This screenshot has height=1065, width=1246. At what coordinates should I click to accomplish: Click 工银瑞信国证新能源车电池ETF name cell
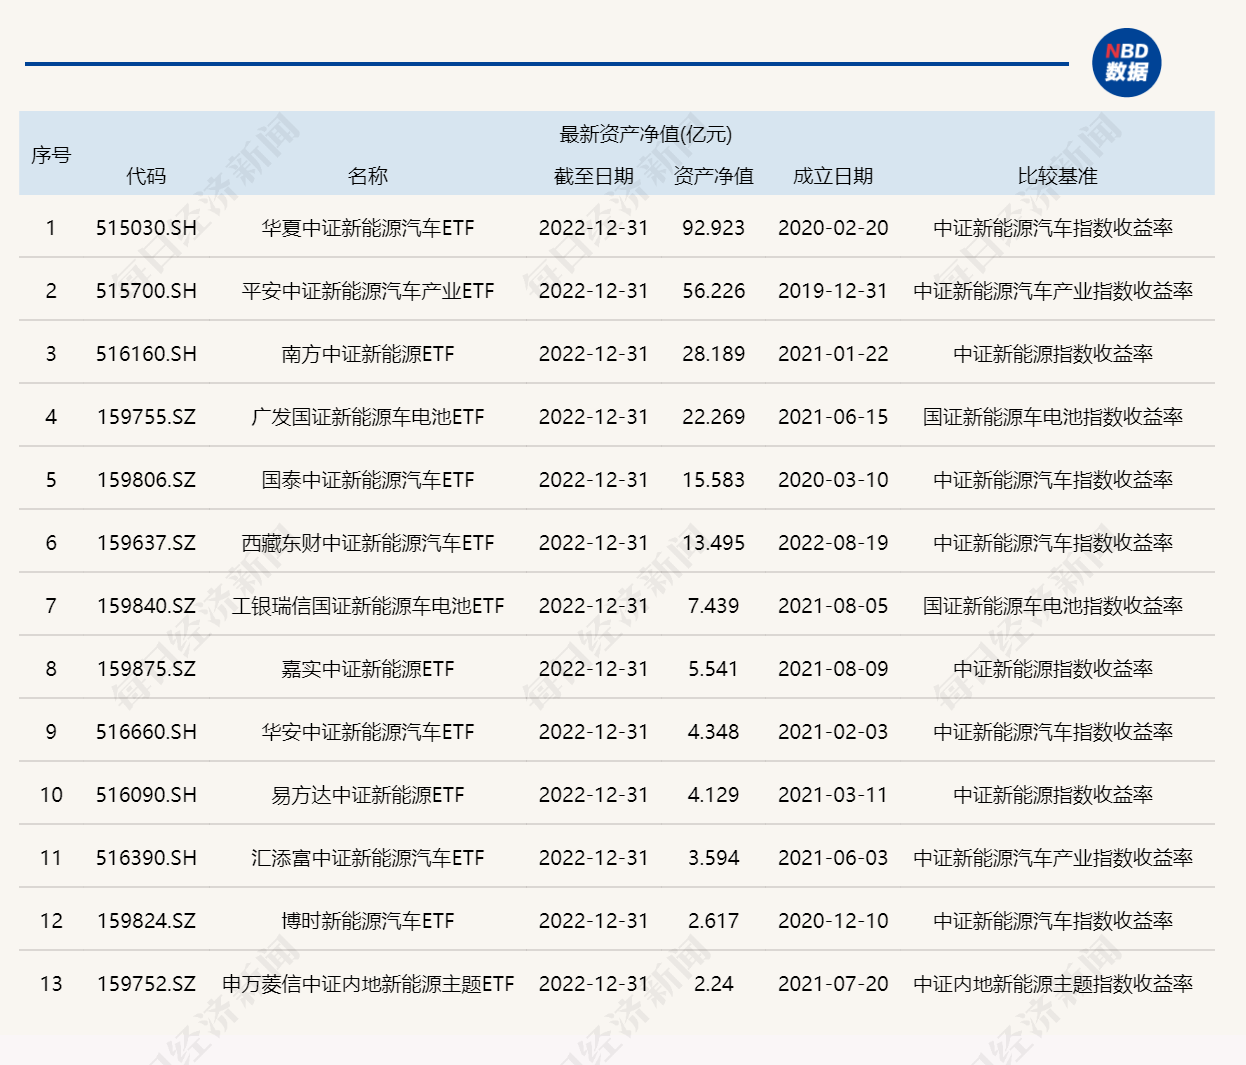pos(368,606)
